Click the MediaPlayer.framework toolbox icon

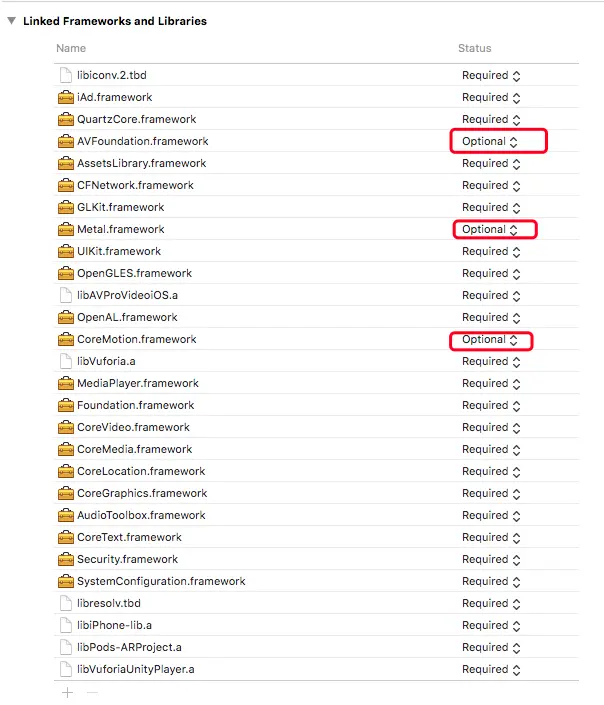[66, 384]
